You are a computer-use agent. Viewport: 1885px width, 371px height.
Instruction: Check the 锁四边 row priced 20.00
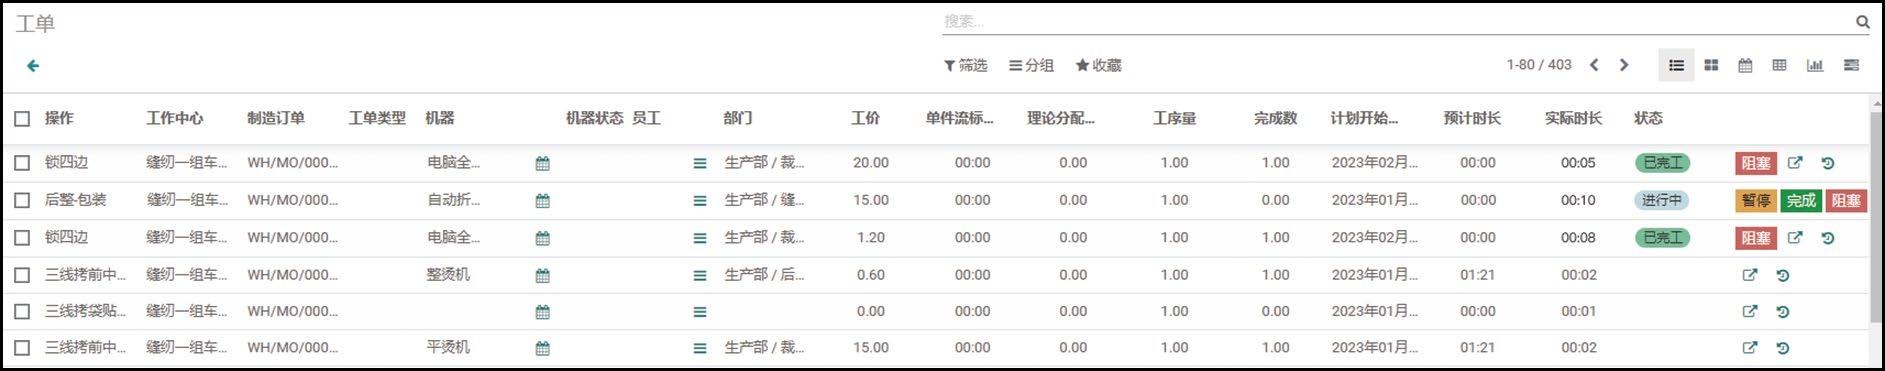click(x=22, y=163)
